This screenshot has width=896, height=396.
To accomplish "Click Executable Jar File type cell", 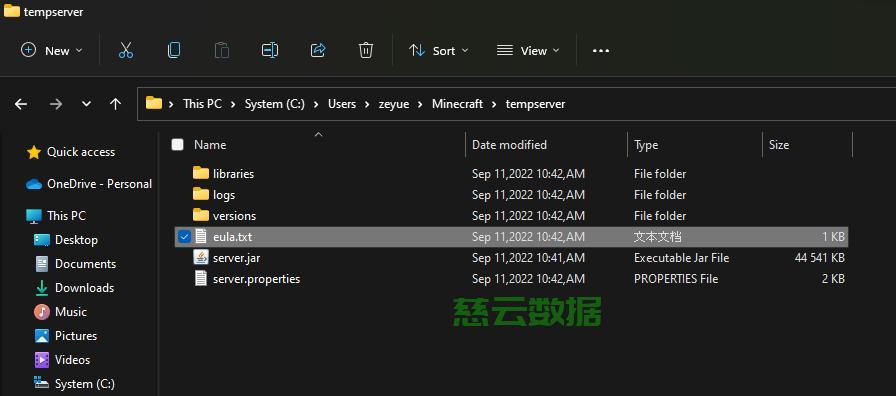I will pos(681,258).
